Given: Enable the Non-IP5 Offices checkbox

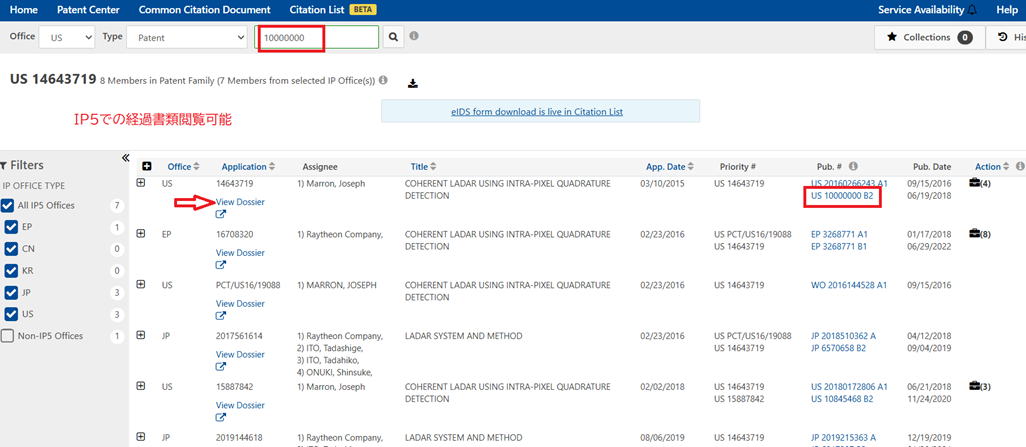Looking at the screenshot, I should 8,336.
